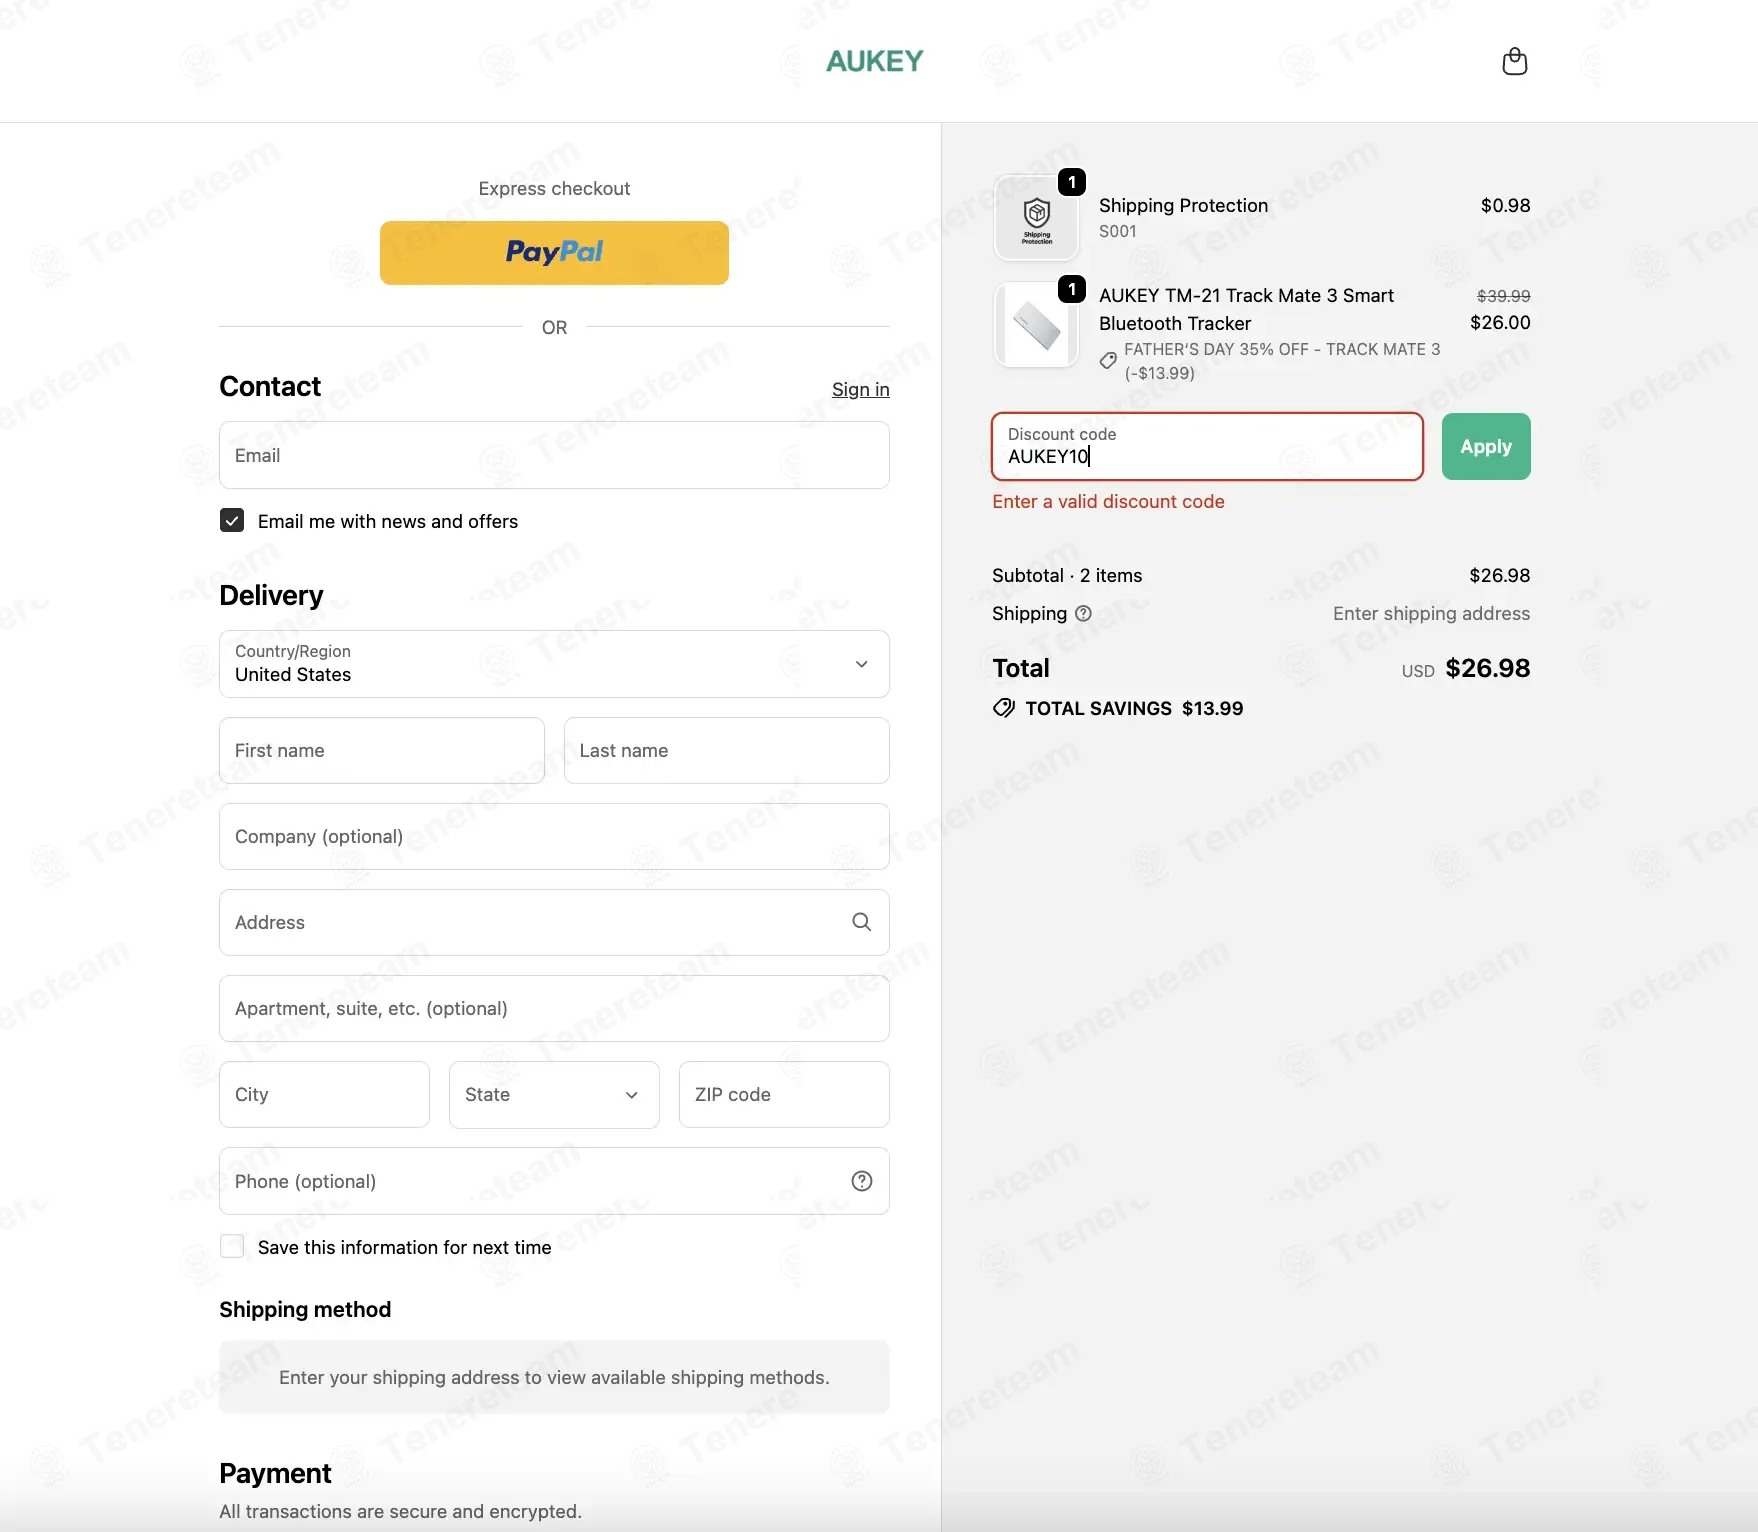The image size is (1758, 1532).
Task: Click the $0.98 shipping protection price
Action: point(1505,205)
